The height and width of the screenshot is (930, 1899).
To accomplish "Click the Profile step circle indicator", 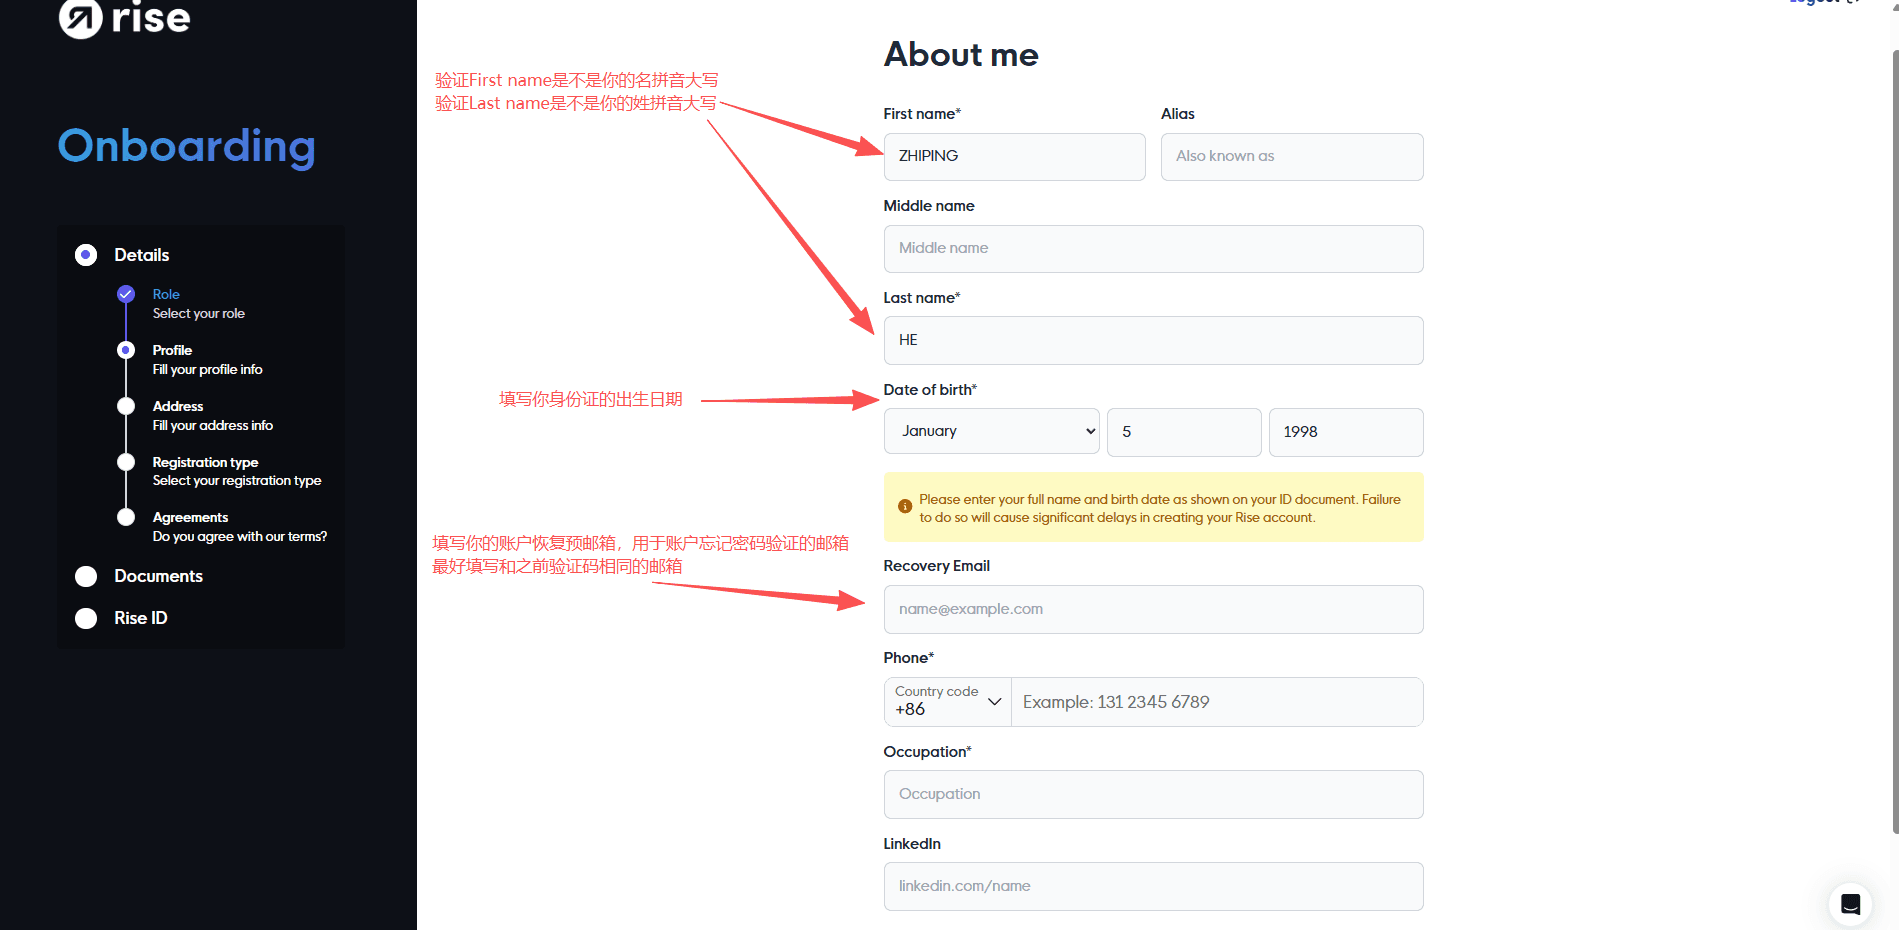I will 126,350.
